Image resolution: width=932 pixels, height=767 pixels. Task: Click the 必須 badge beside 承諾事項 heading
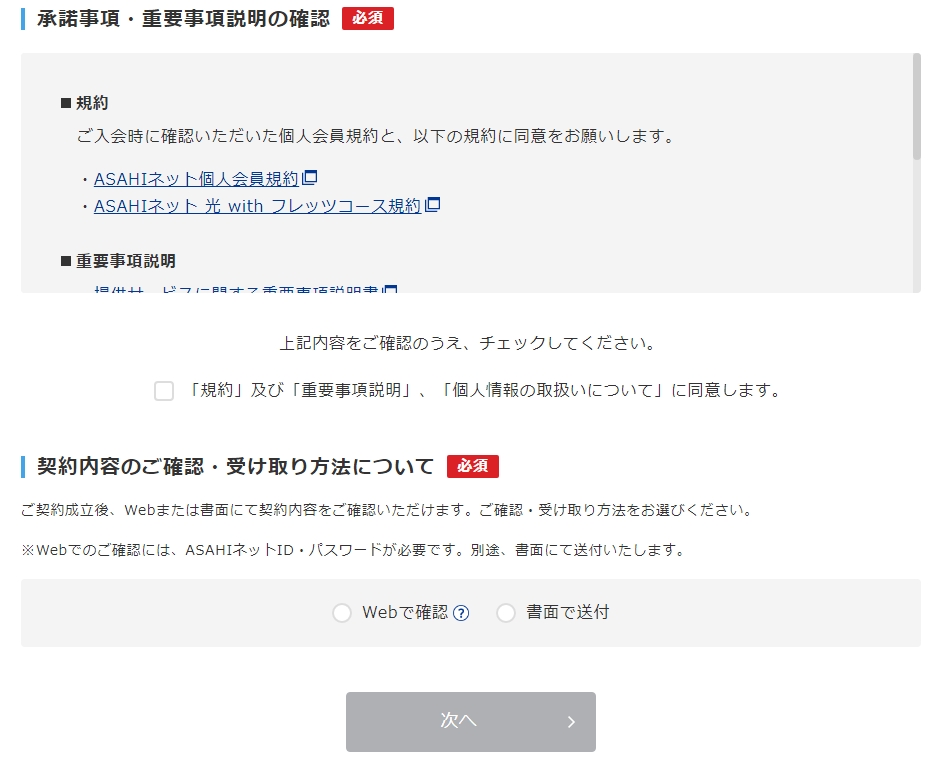click(368, 19)
